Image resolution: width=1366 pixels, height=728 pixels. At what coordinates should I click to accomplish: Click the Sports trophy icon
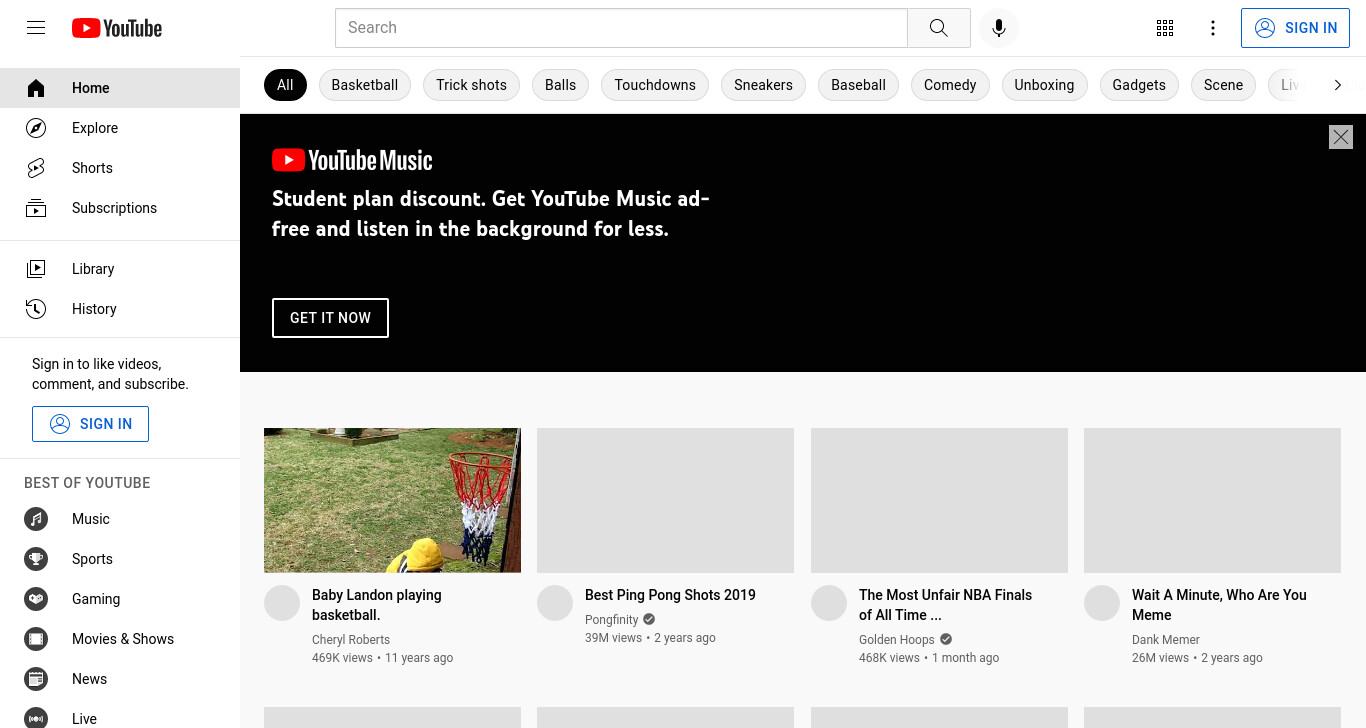tap(36, 559)
